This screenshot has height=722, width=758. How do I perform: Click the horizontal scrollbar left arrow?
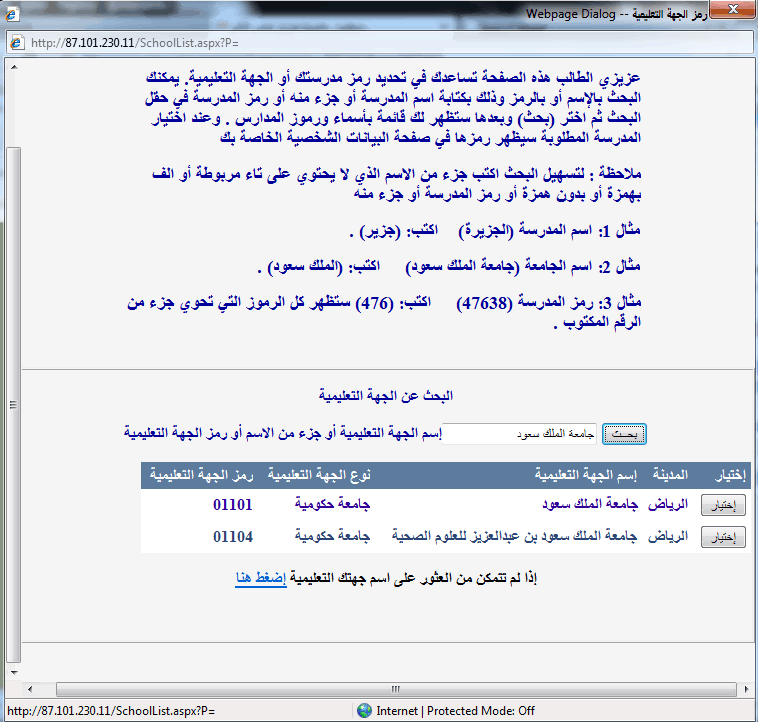click(30, 689)
